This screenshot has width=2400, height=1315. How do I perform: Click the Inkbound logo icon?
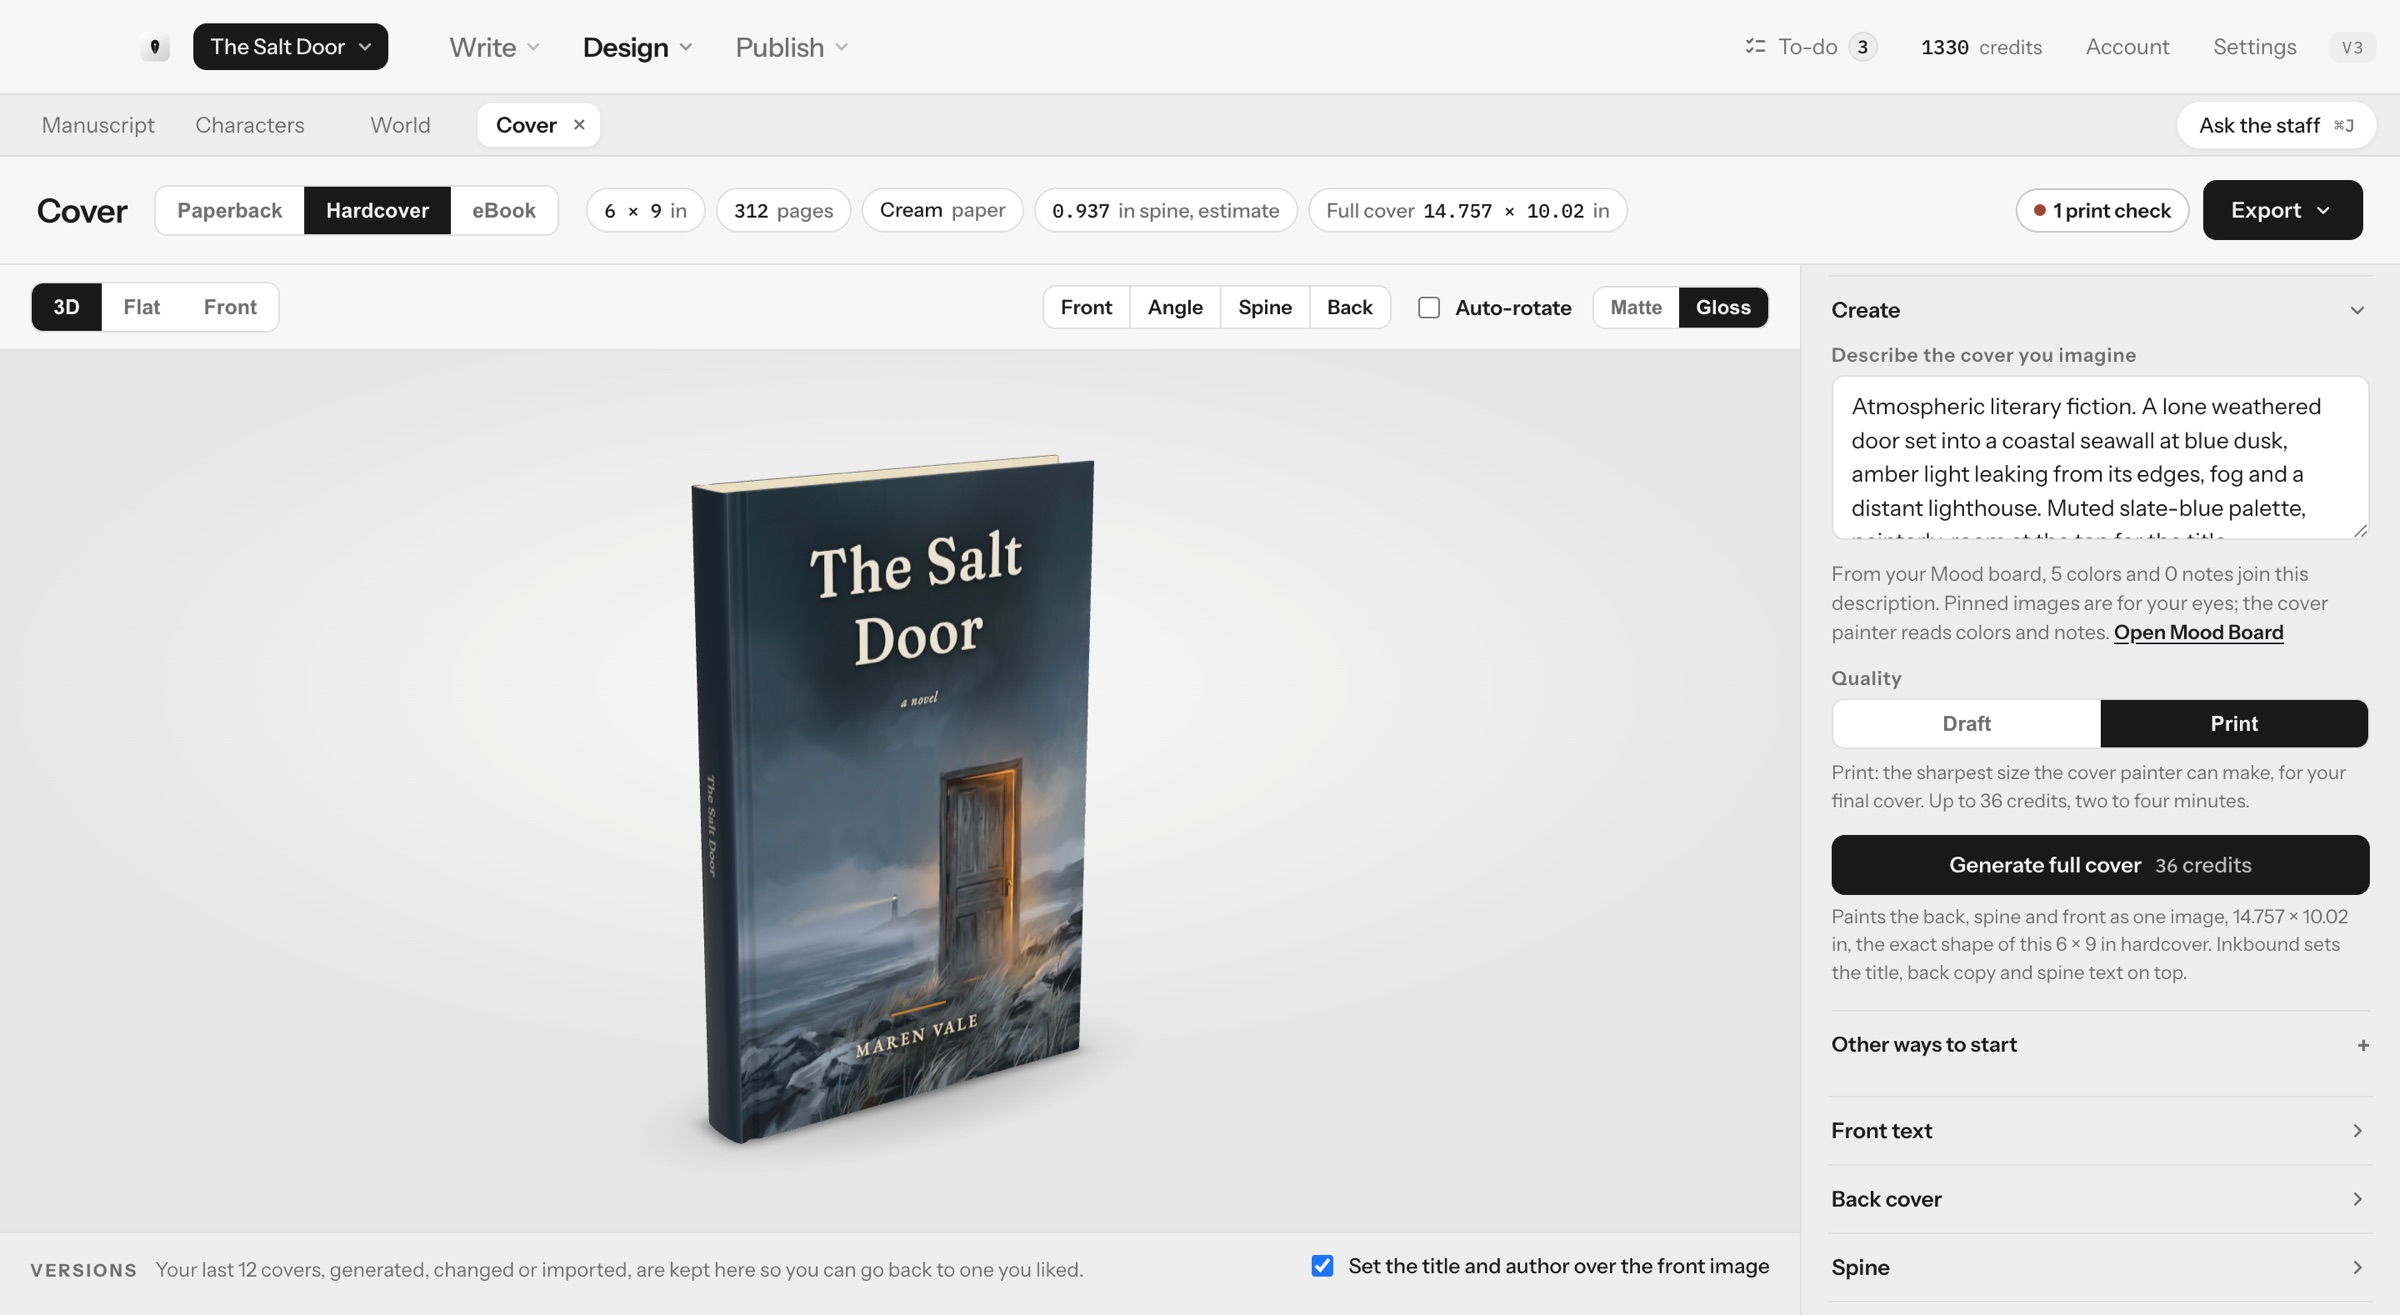pos(154,47)
